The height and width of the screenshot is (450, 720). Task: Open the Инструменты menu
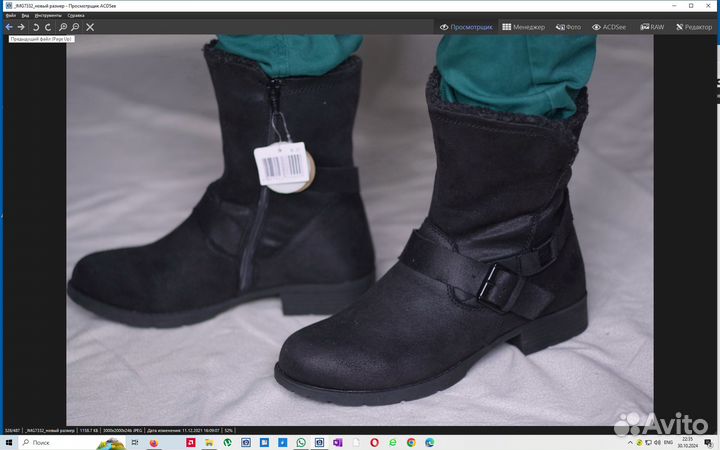tap(48, 16)
